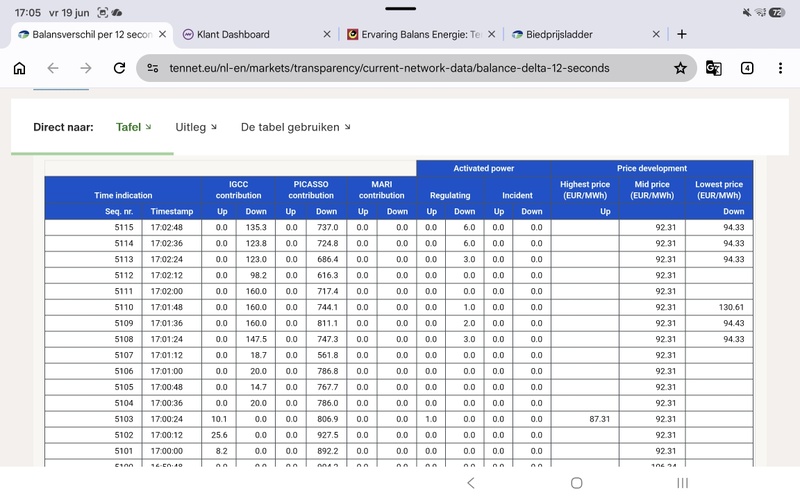Tap the battery indicator in status bar
Screen dimensions: 800x500
(x=777, y=12)
